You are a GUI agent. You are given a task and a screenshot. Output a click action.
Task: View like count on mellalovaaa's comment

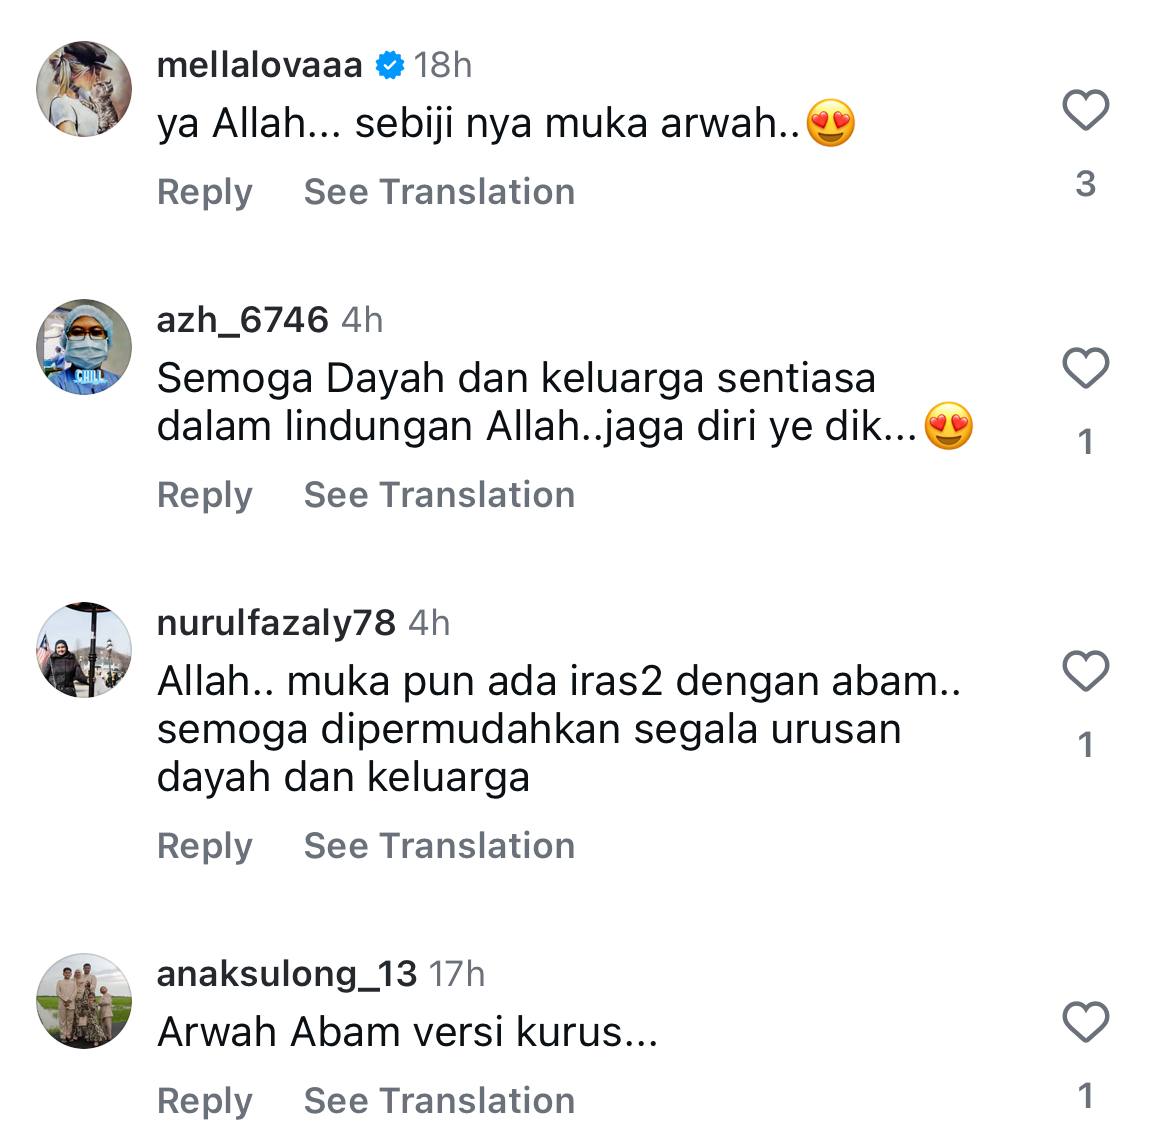[x=1085, y=184]
